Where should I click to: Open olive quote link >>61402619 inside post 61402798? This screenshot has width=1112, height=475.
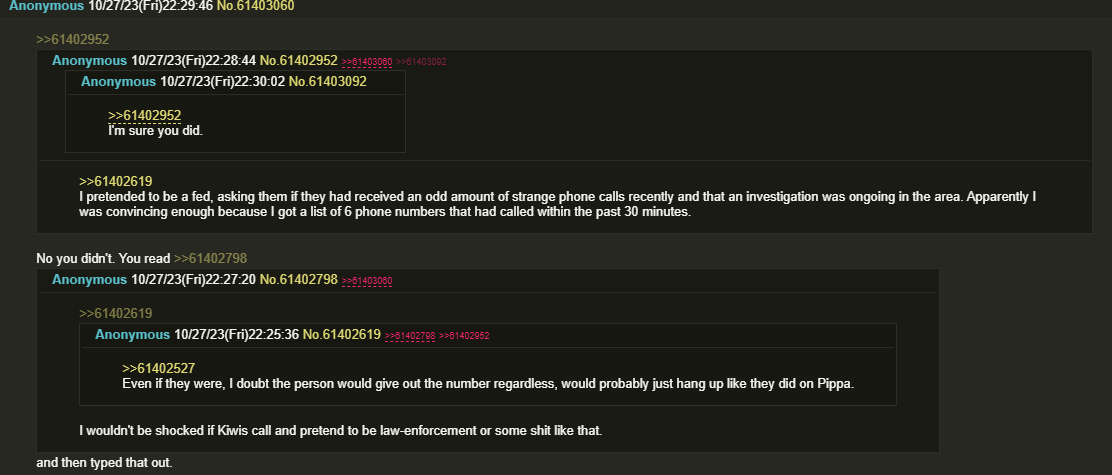(116, 313)
